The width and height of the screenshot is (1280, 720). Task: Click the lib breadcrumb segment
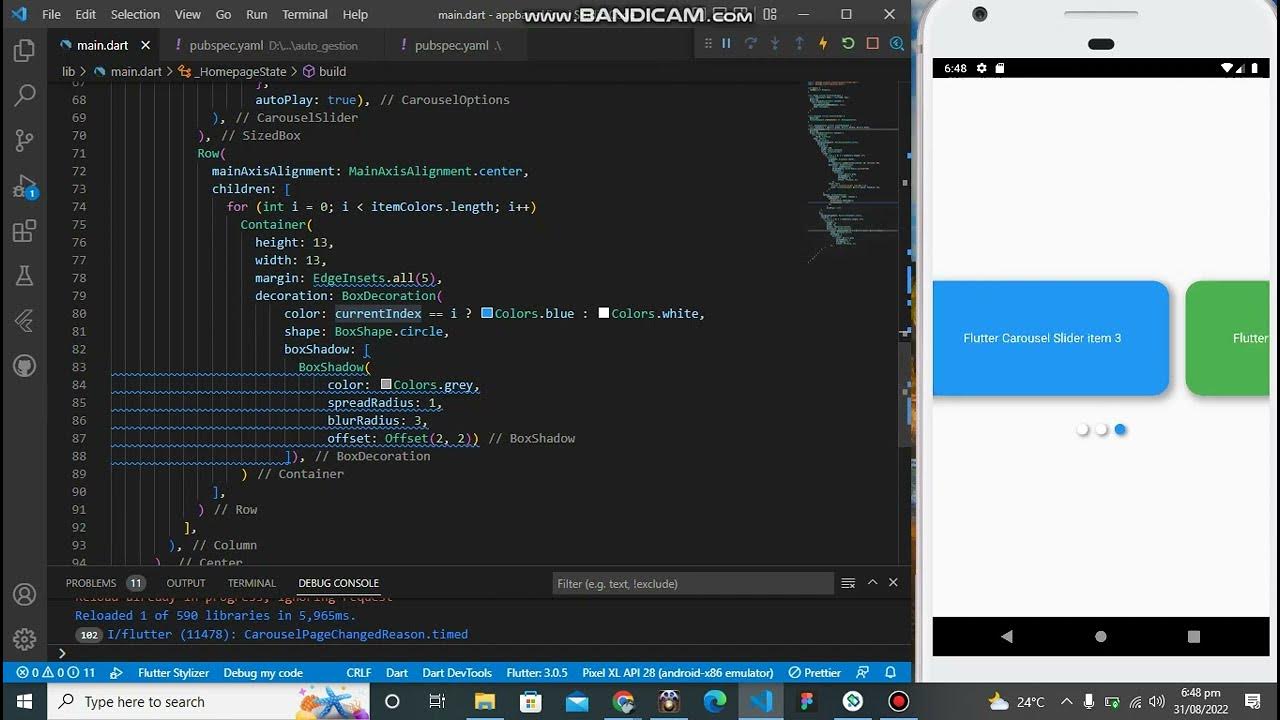click(69, 72)
